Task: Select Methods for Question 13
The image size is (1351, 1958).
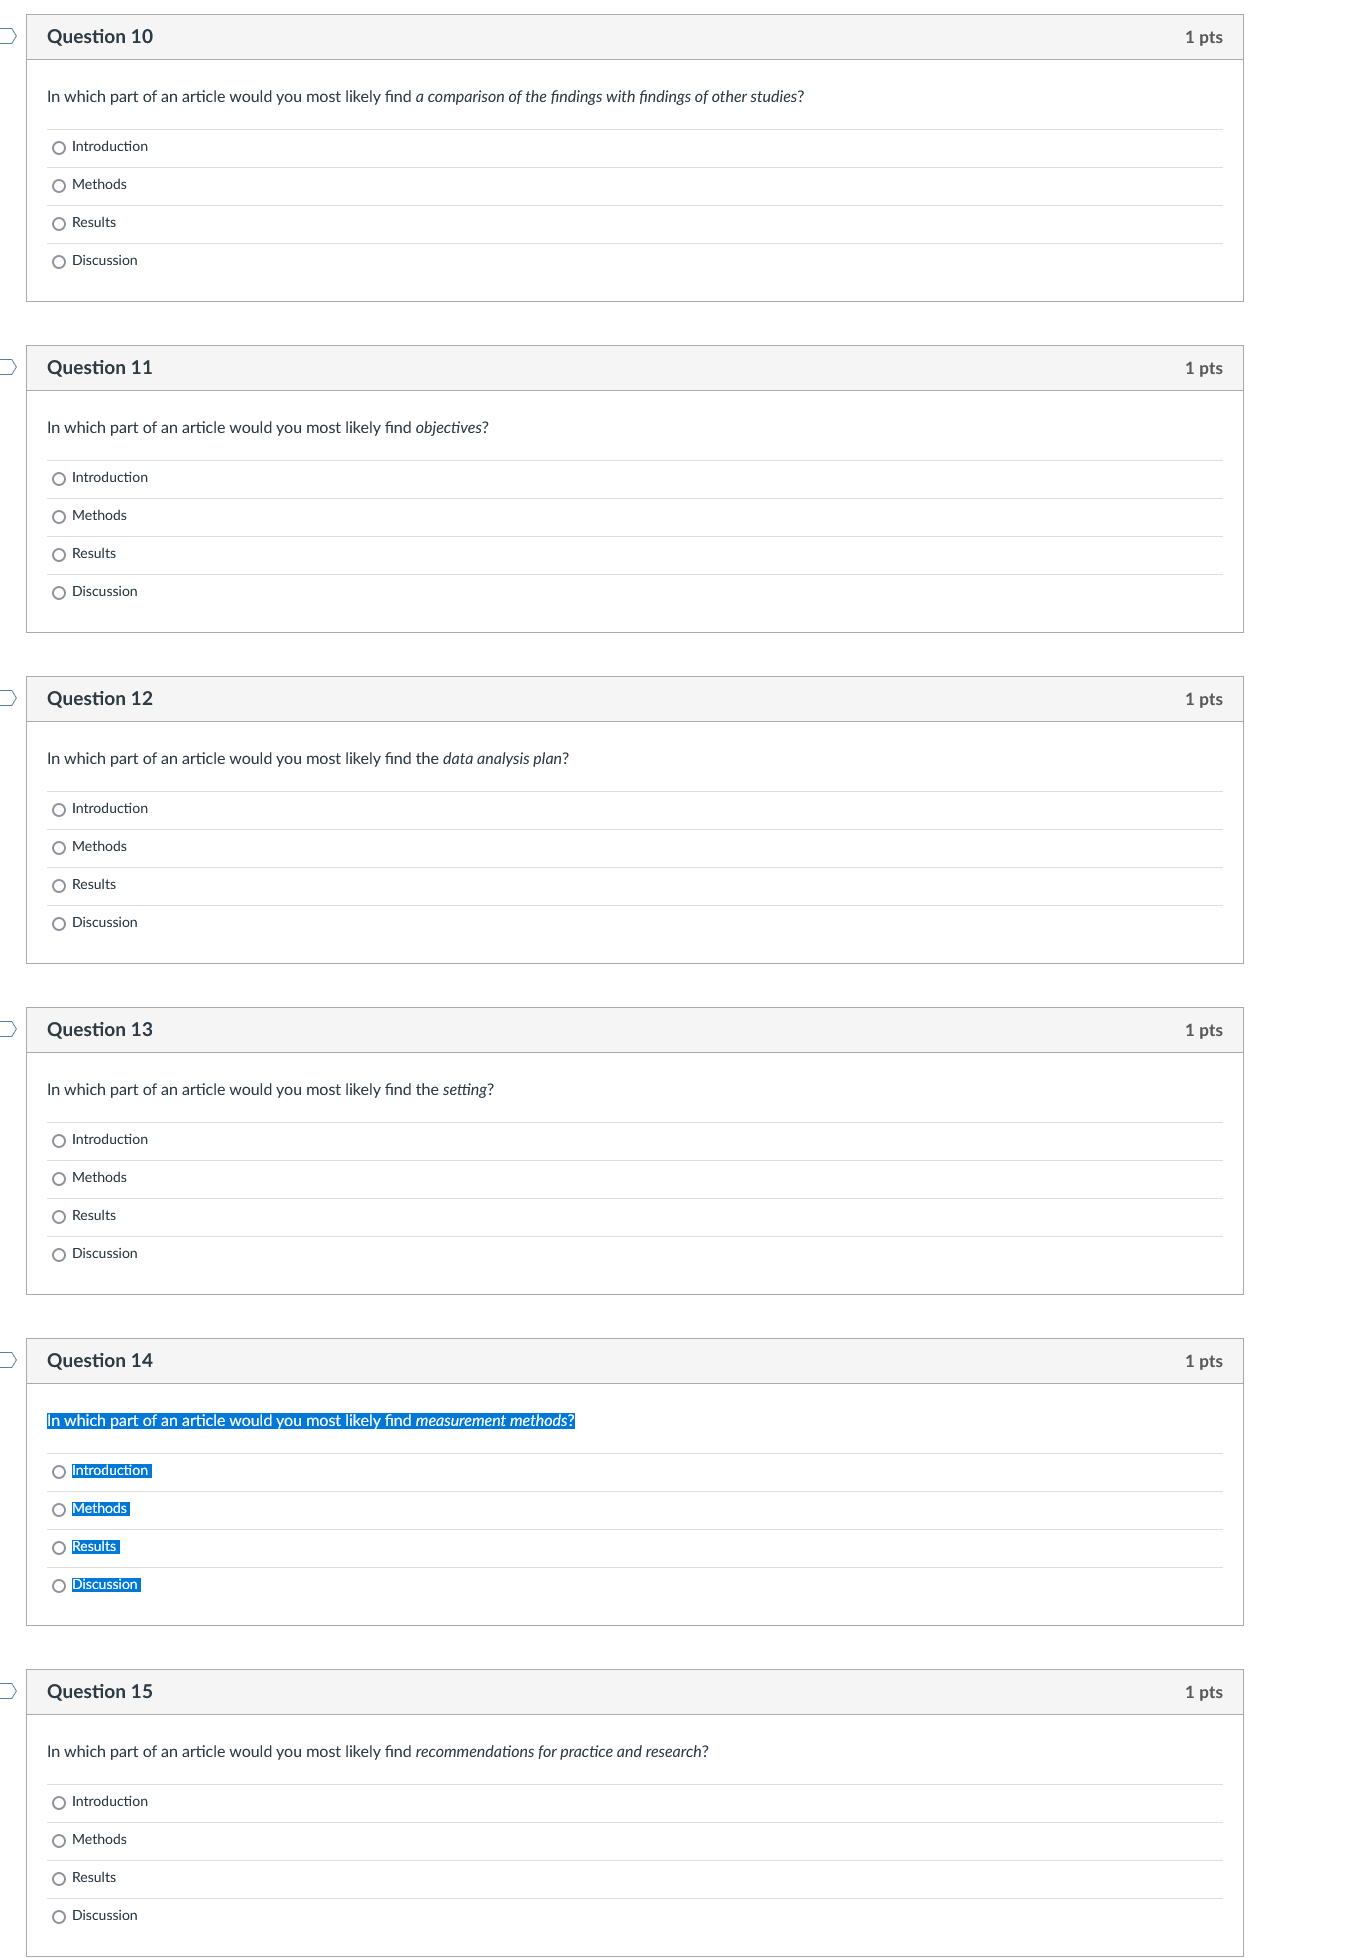Action: click(x=59, y=1179)
